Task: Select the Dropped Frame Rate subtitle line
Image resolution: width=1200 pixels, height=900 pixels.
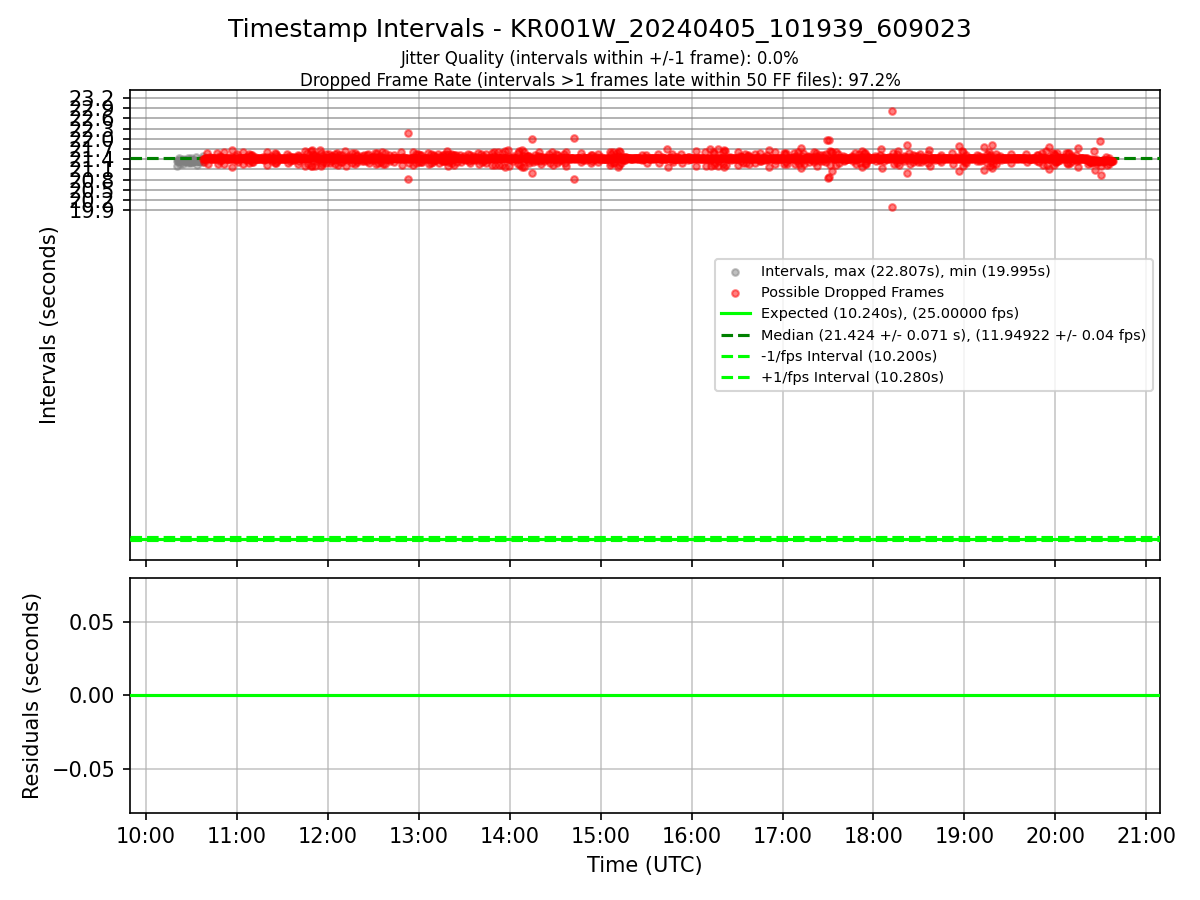Action: tap(600, 80)
